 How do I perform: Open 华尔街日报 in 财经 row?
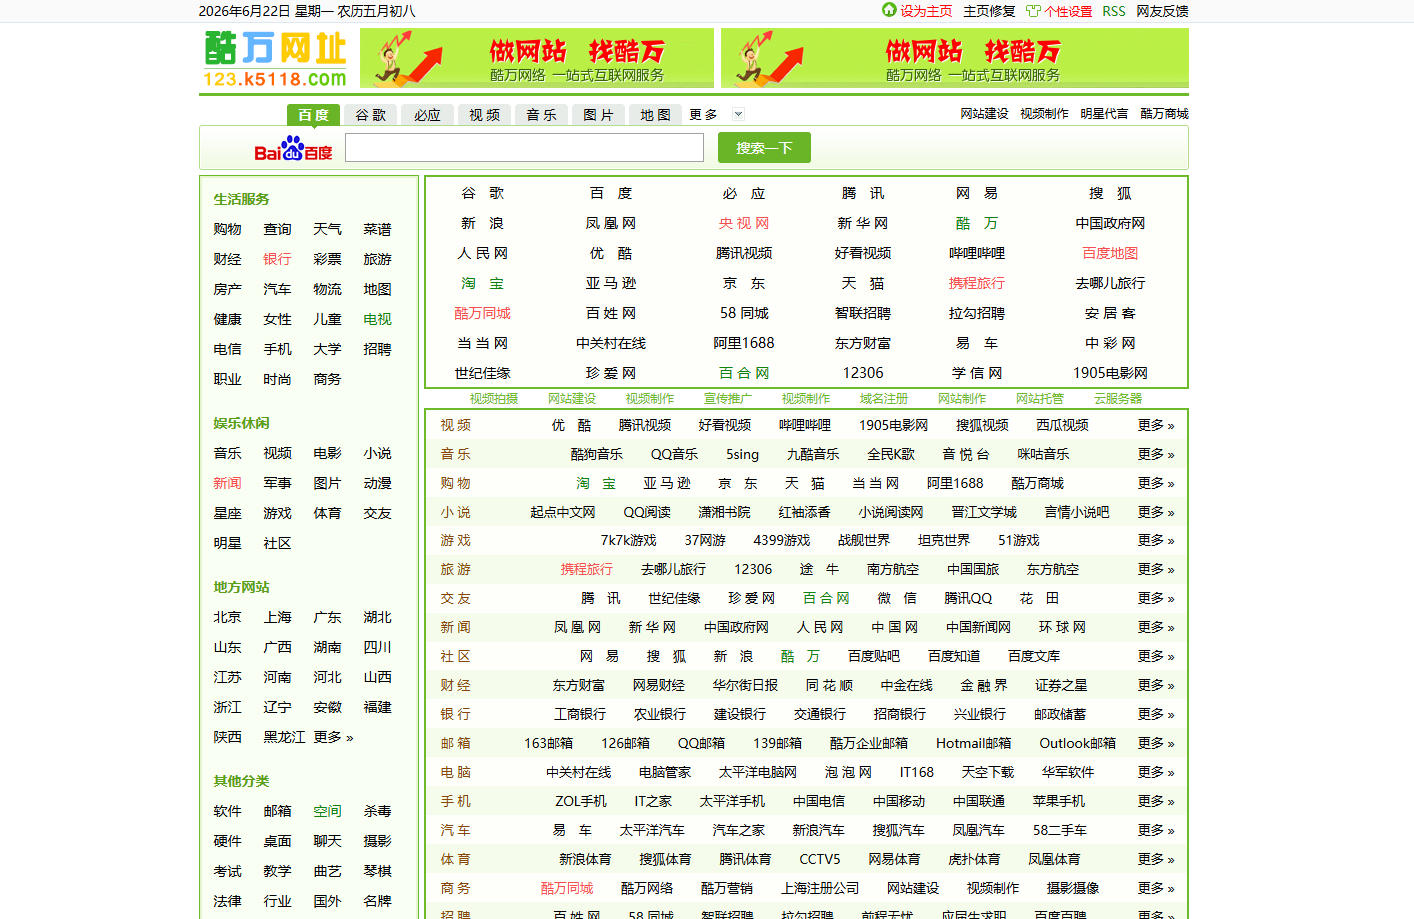click(x=745, y=685)
